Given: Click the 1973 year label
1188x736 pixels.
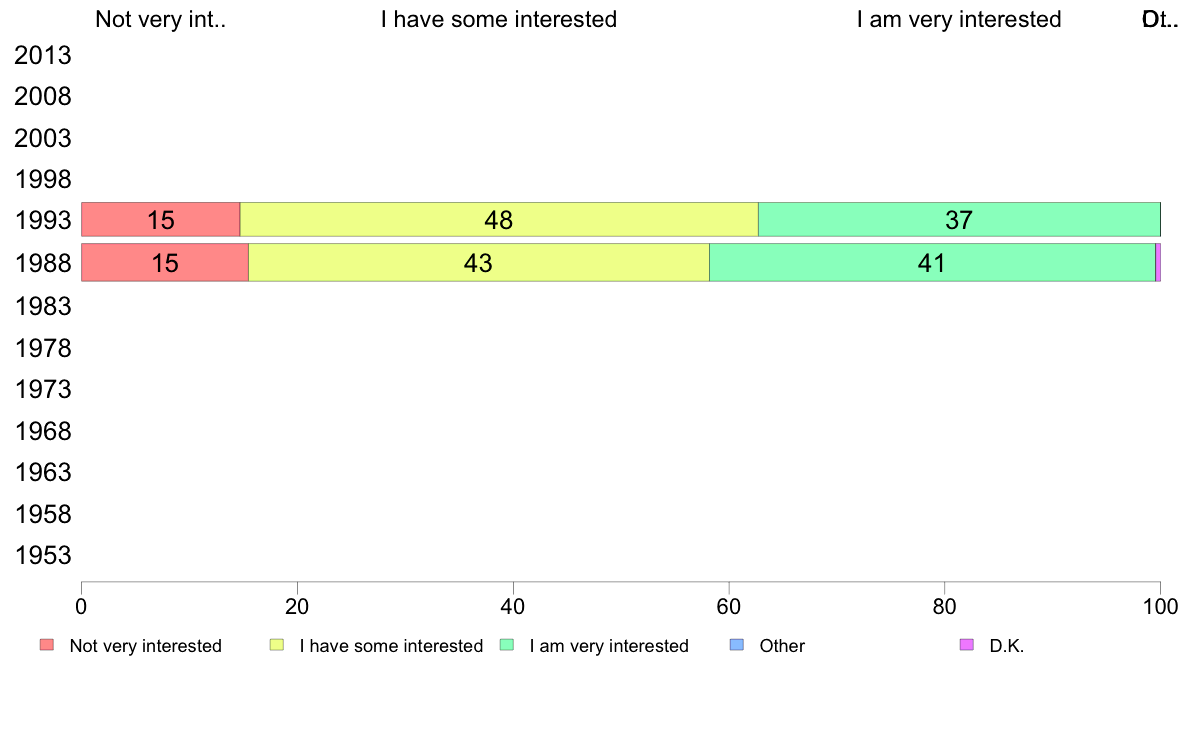Looking at the screenshot, I should point(43,390).
